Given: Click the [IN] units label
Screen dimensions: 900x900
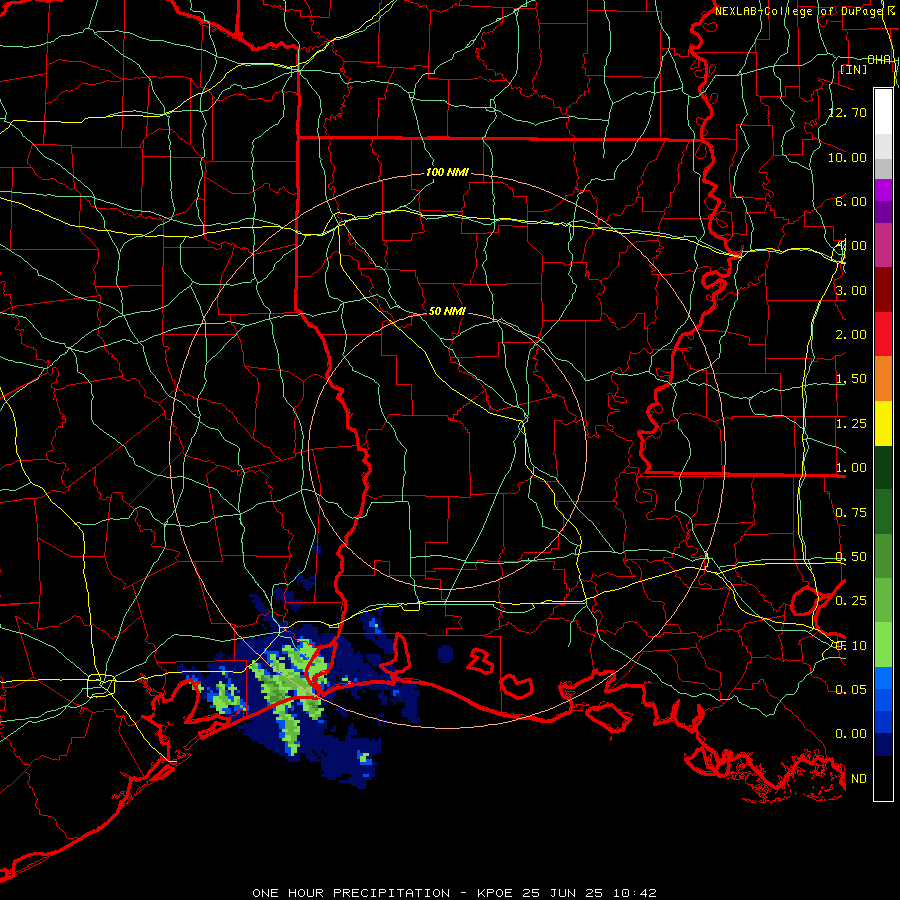Looking at the screenshot, I should [853, 69].
